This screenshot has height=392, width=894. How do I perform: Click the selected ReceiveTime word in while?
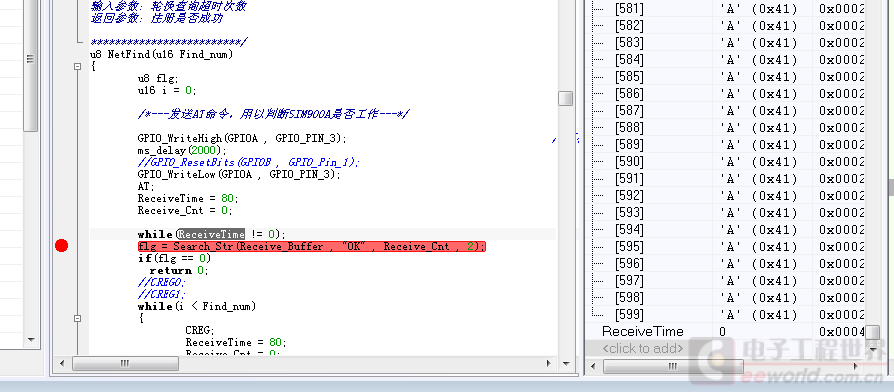coord(212,234)
